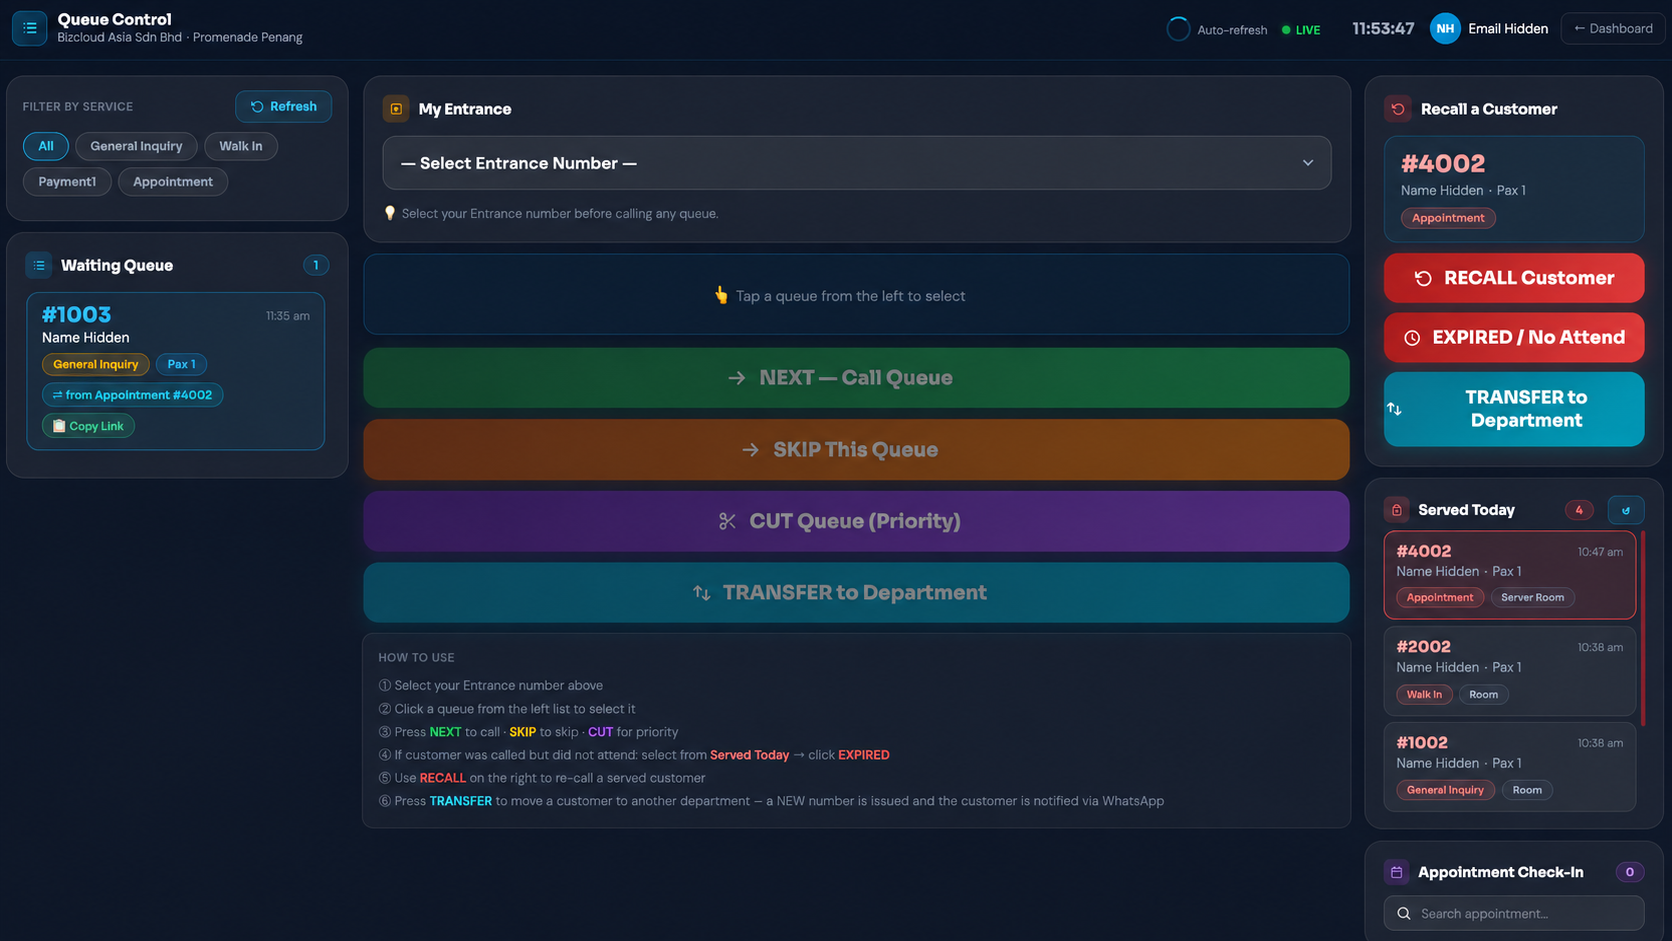The height and width of the screenshot is (941, 1672).
Task: Click the Waiting Queue count badge
Action: click(316, 265)
